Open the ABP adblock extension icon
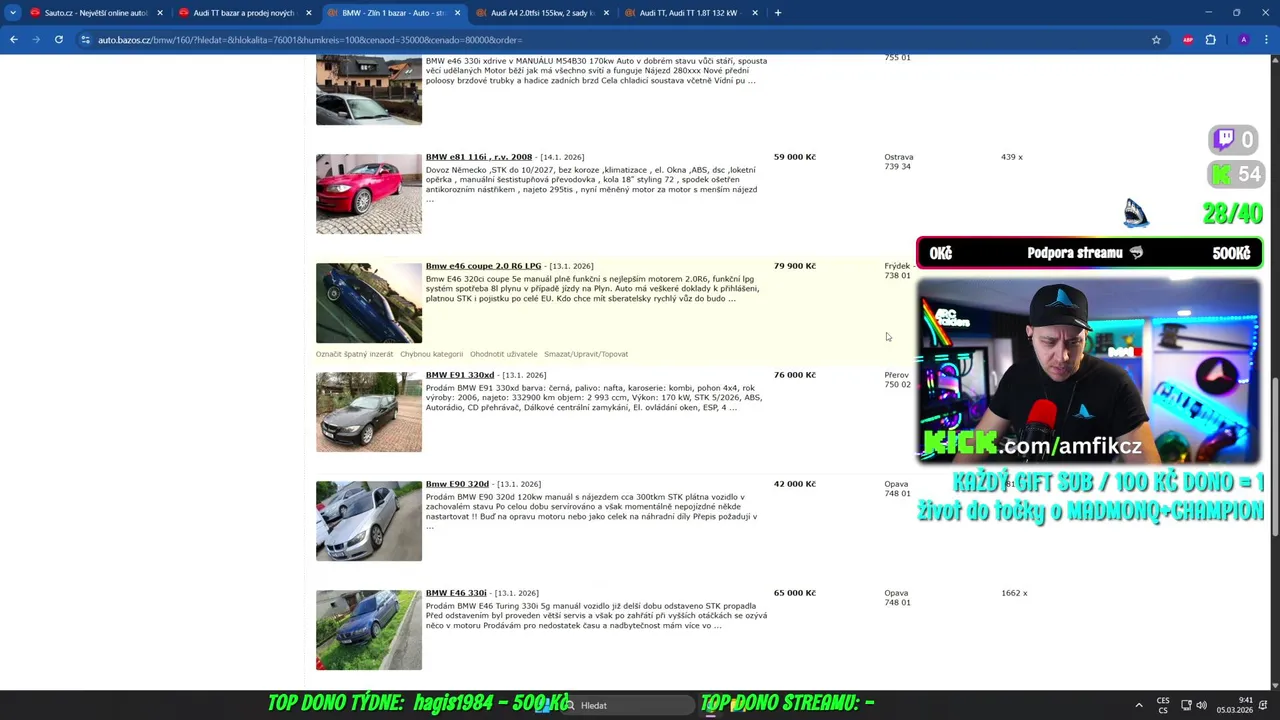Image resolution: width=1280 pixels, height=720 pixels. coord(1188,40)
